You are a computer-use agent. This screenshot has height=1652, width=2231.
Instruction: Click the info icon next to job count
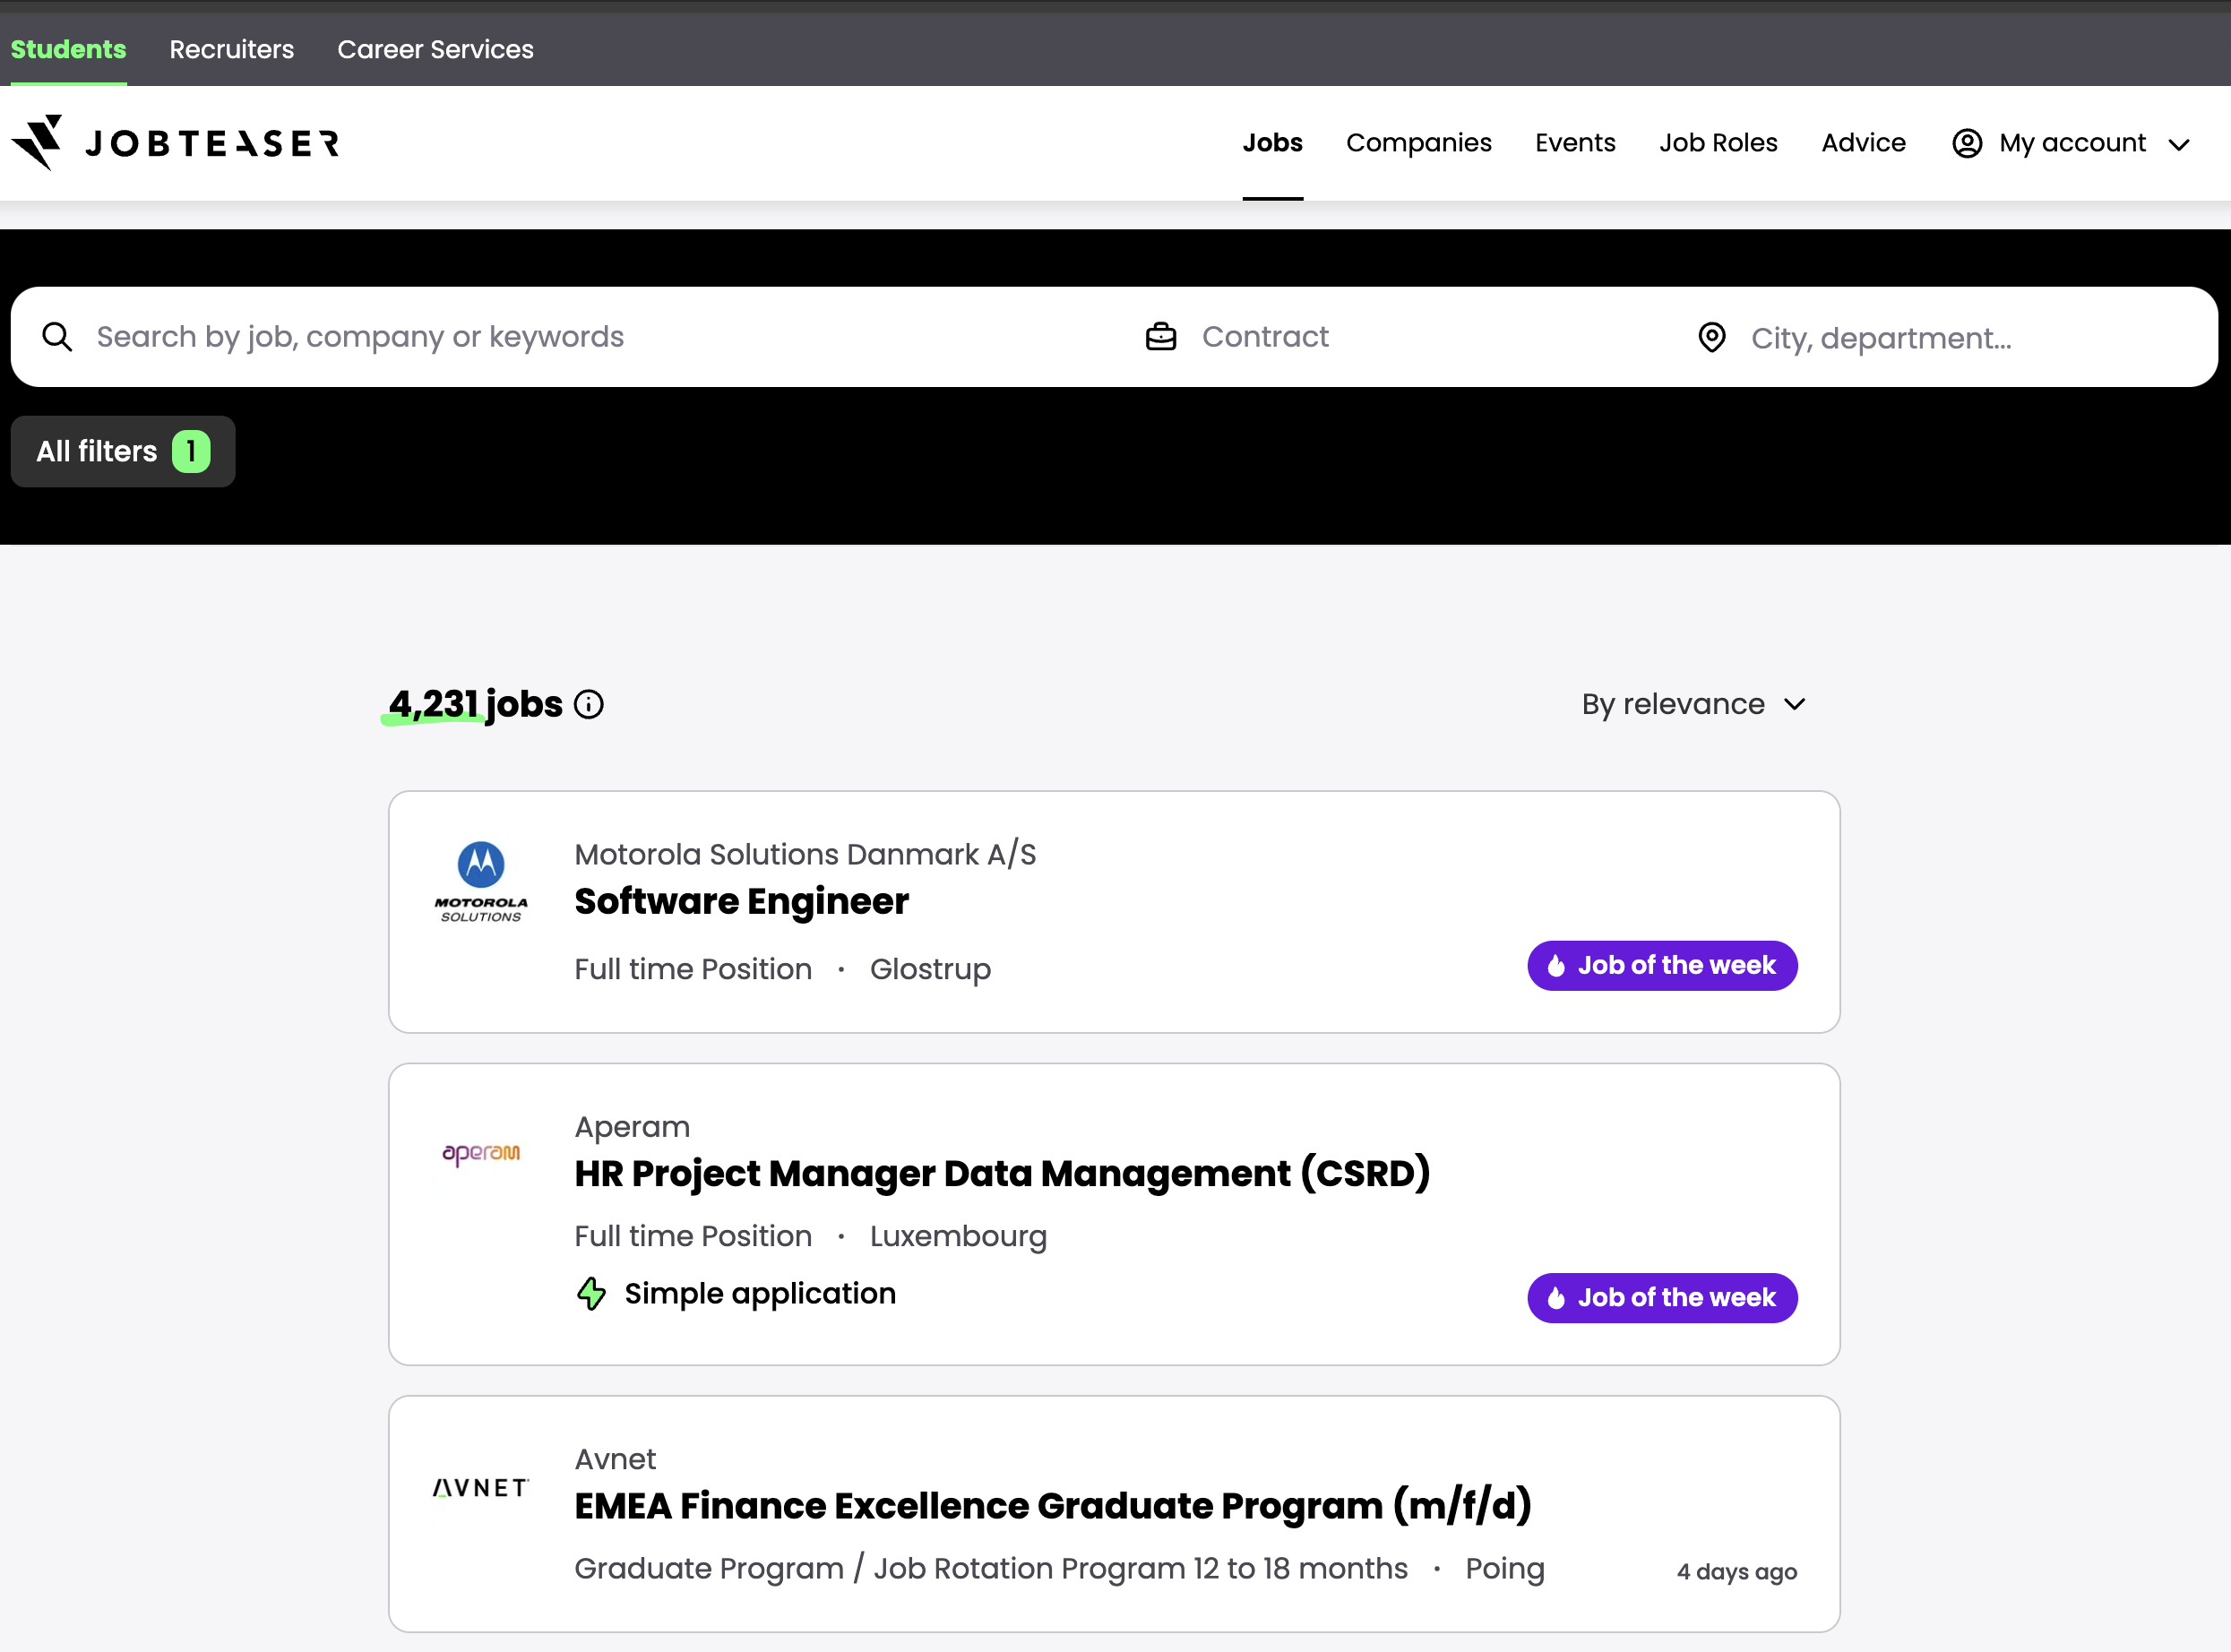pyautogui.click(x=589, y=704)
